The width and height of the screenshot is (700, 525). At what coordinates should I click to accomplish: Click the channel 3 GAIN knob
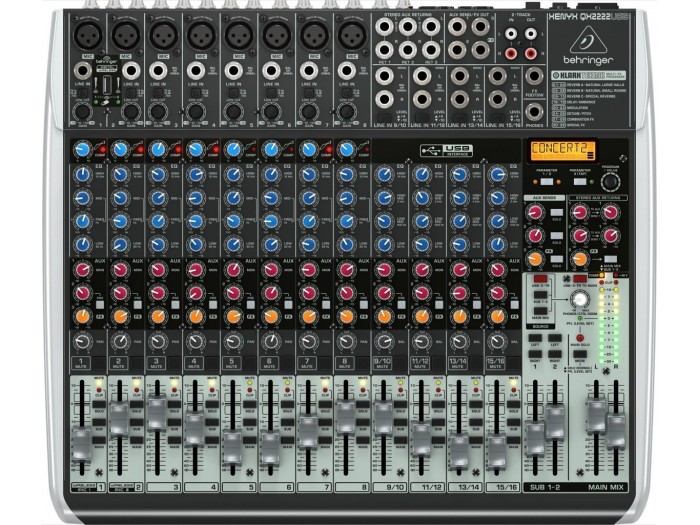click(157, 112)
